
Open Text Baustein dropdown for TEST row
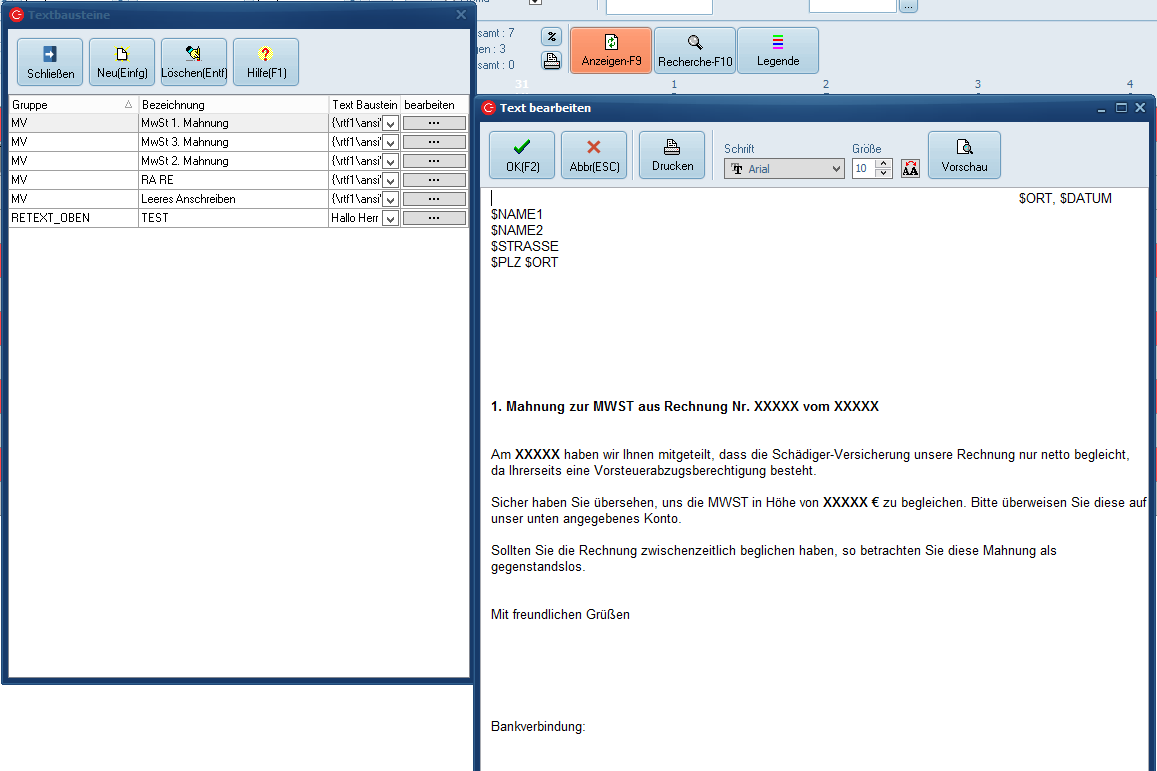(390, 218)
